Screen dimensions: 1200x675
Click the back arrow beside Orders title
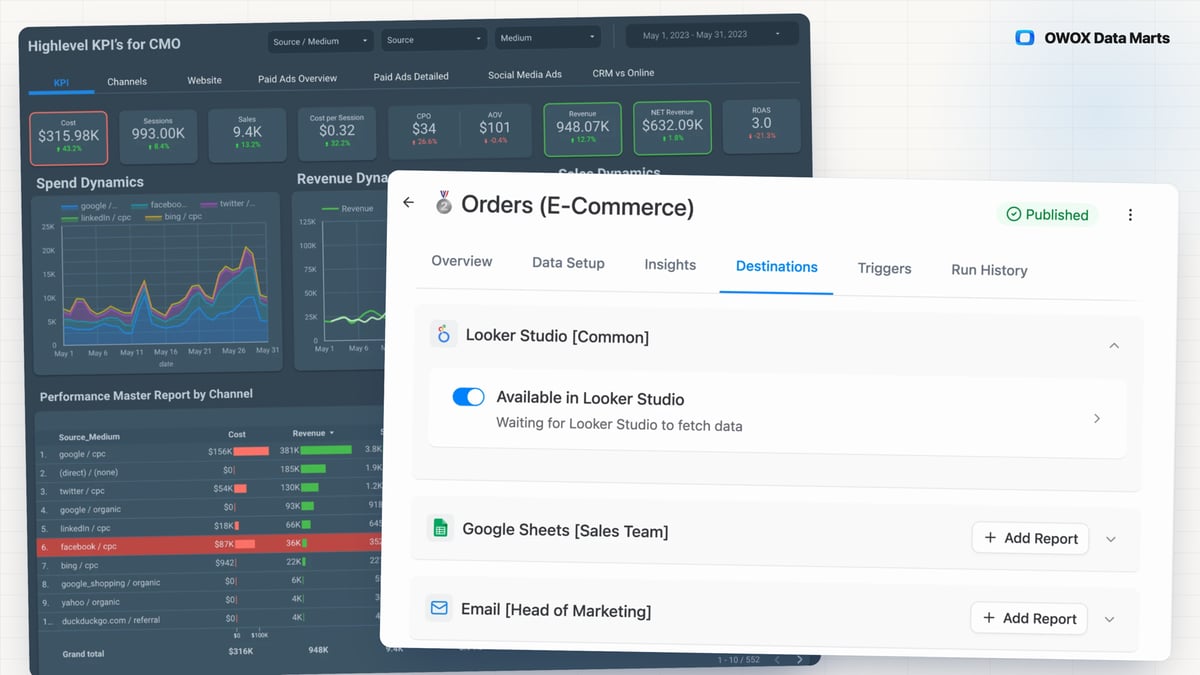[x=408, y=203]
